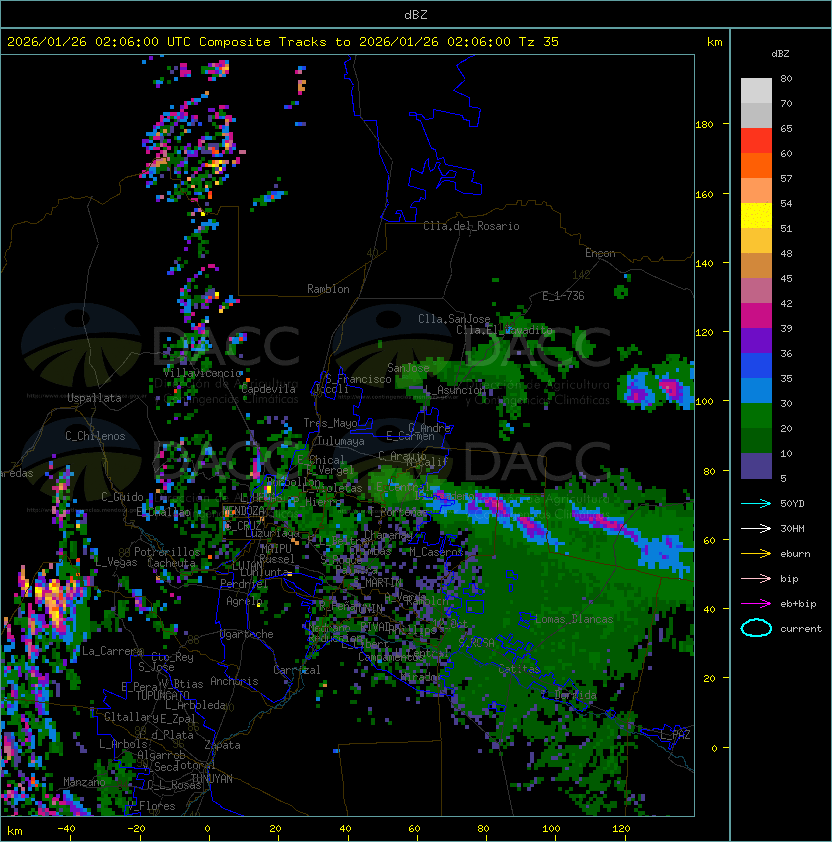Click the 30HM white arrow legend icon
Viewport: 832px width, 842px height.
756,528
